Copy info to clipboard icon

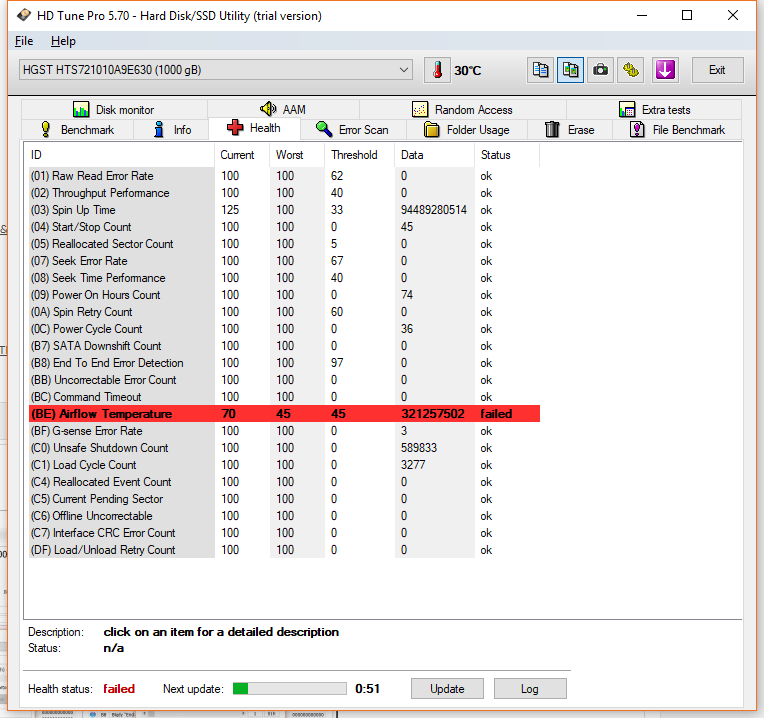point(540,70)
